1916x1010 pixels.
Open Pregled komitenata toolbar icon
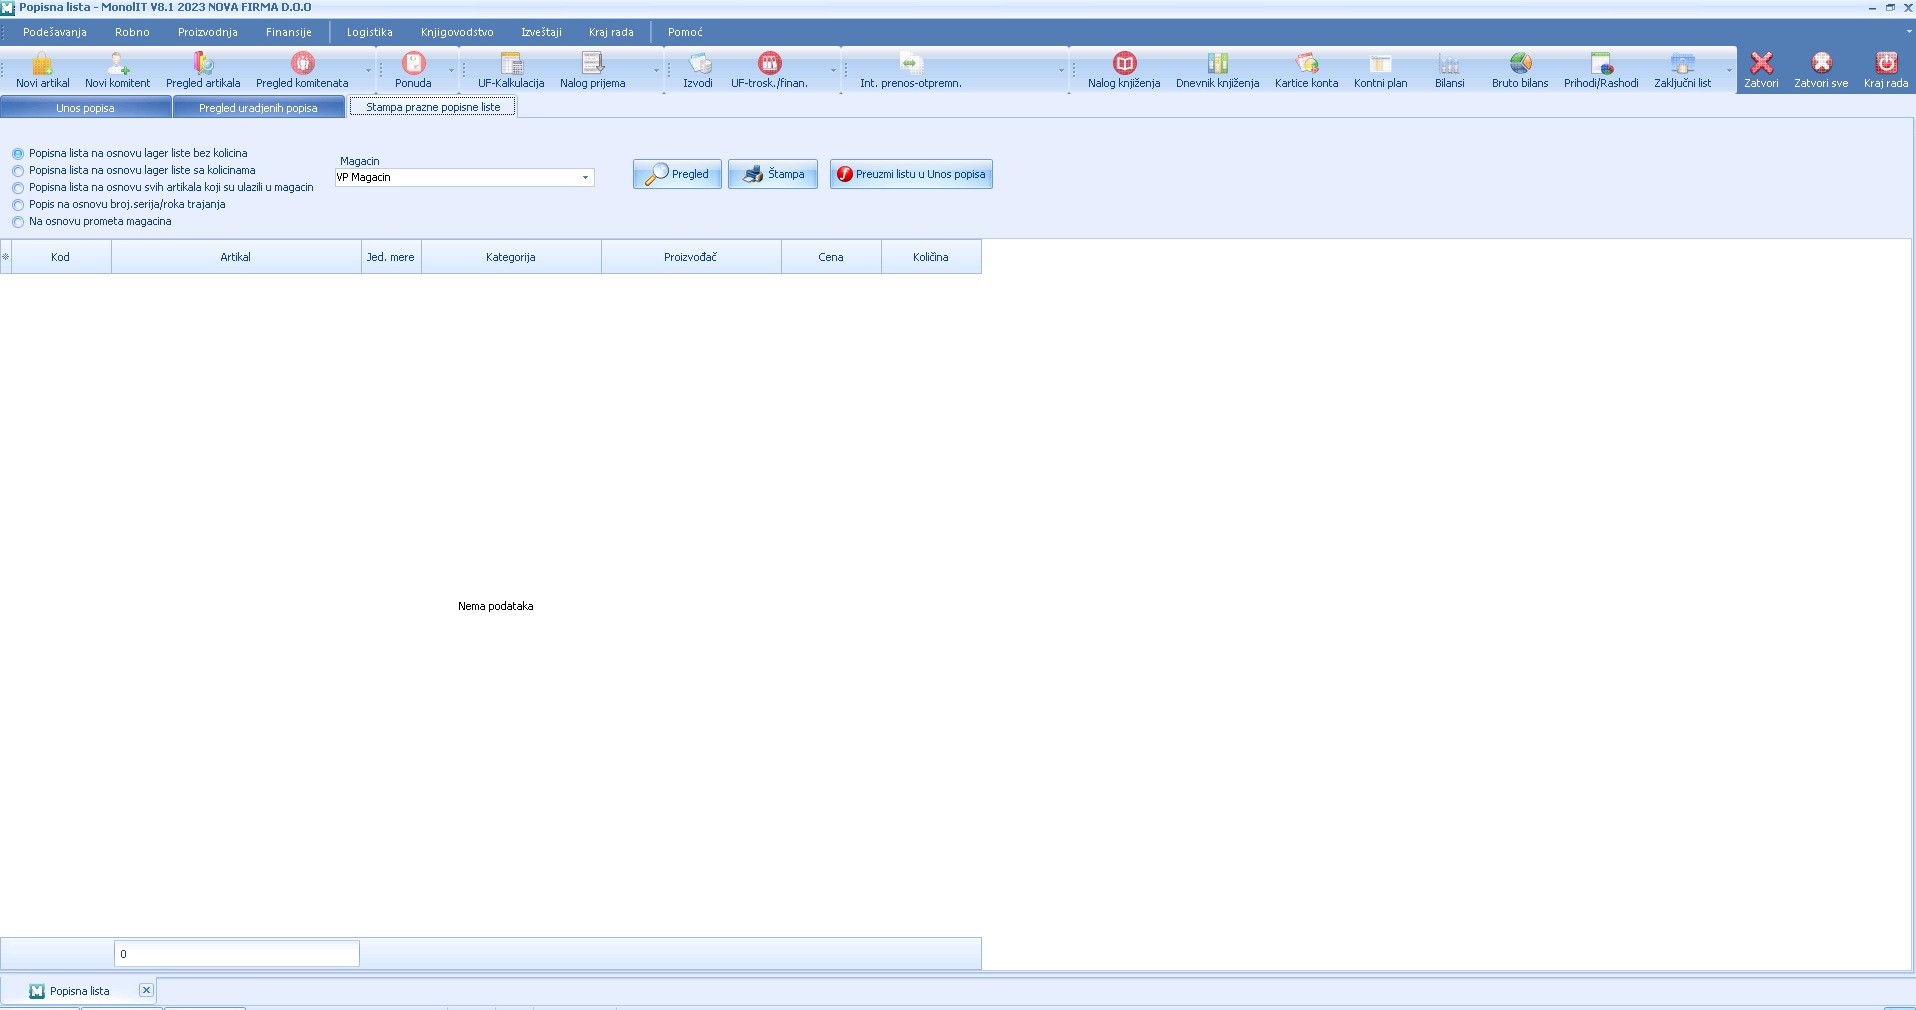302,70
